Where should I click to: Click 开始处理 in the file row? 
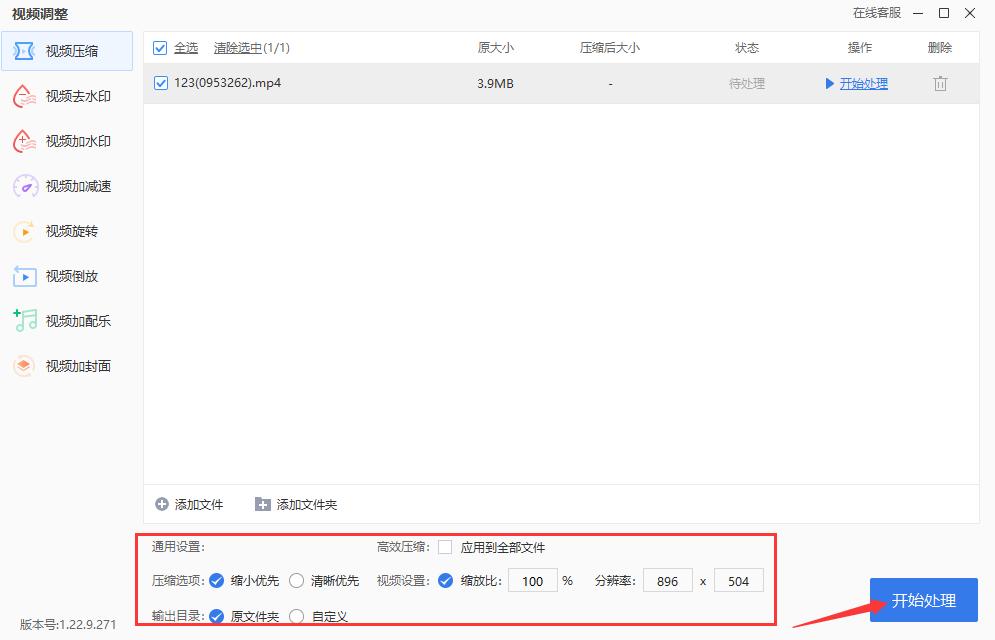(x=862, y=84)
